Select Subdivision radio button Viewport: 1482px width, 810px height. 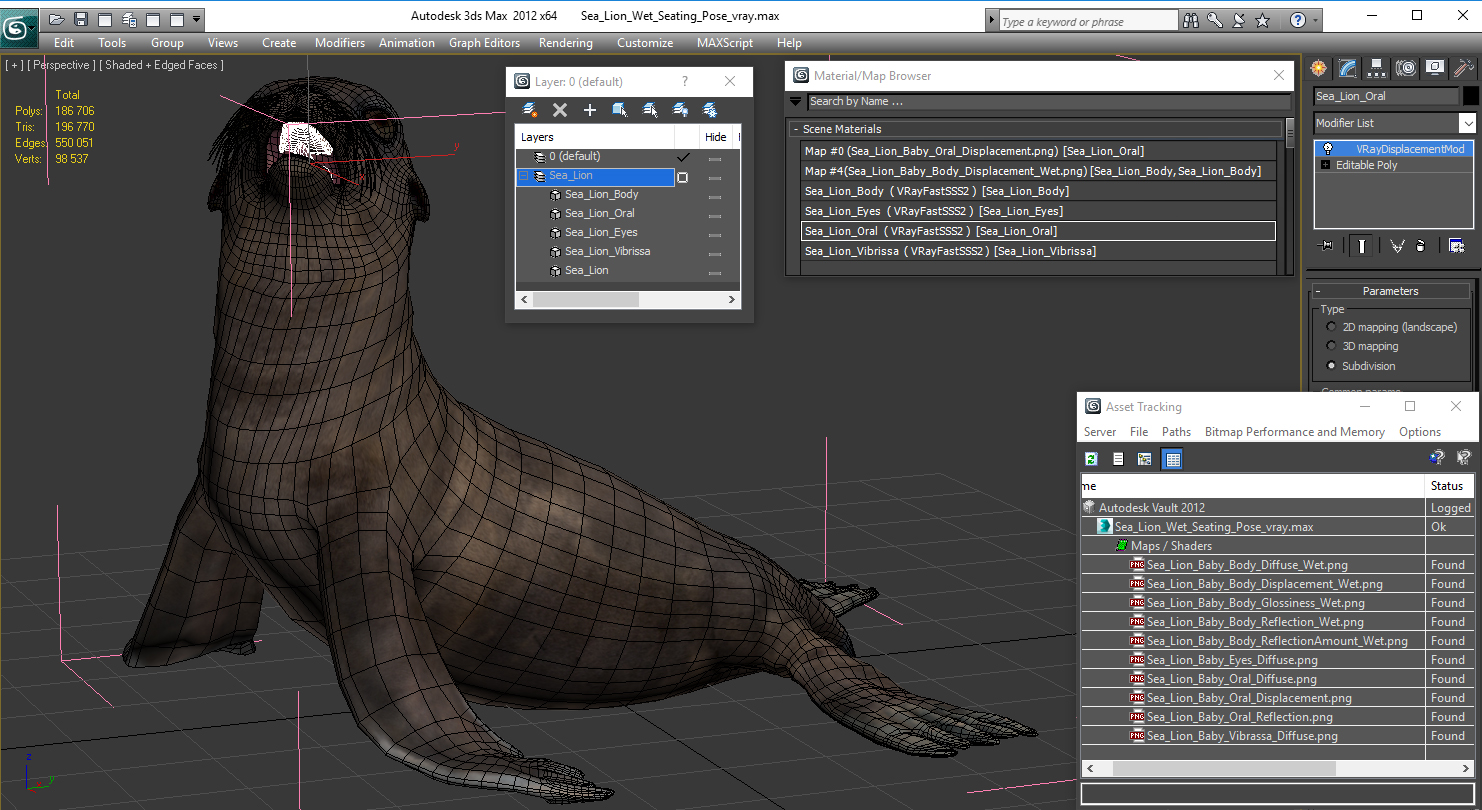tap(1331, 366)
